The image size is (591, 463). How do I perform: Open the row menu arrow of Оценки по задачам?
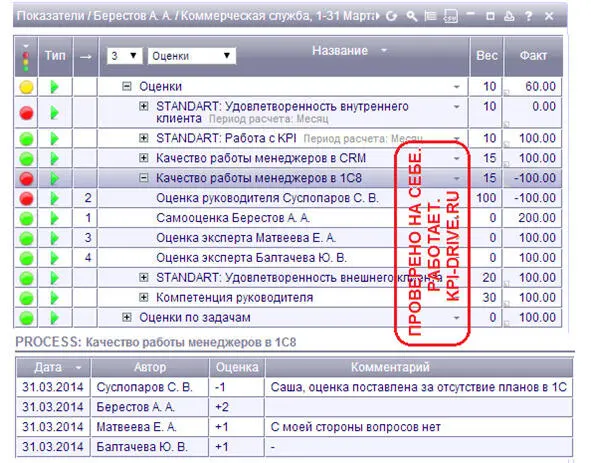[x=456, y=318]
